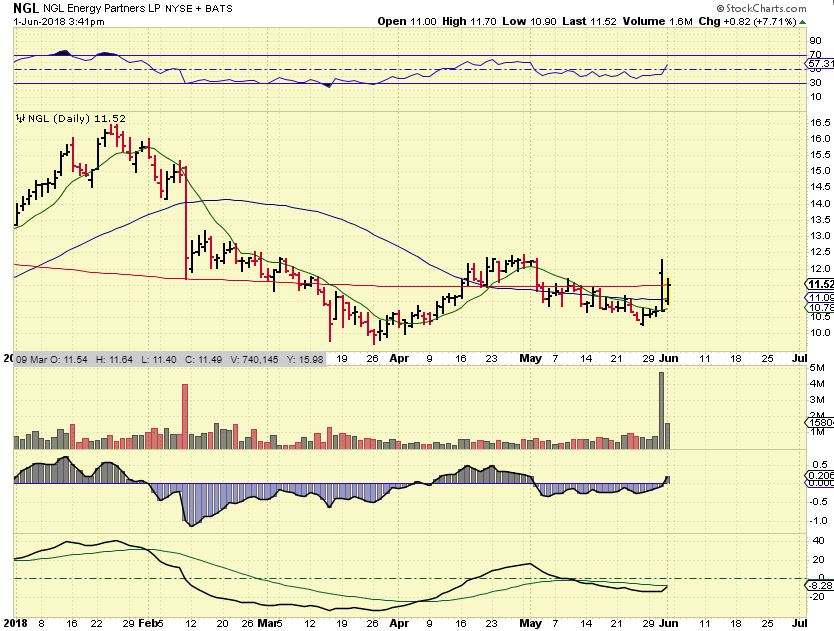Click the 40 label on bottom indicator axis
Viewport: 834px width, 631px height.
(x=819, y=541)
